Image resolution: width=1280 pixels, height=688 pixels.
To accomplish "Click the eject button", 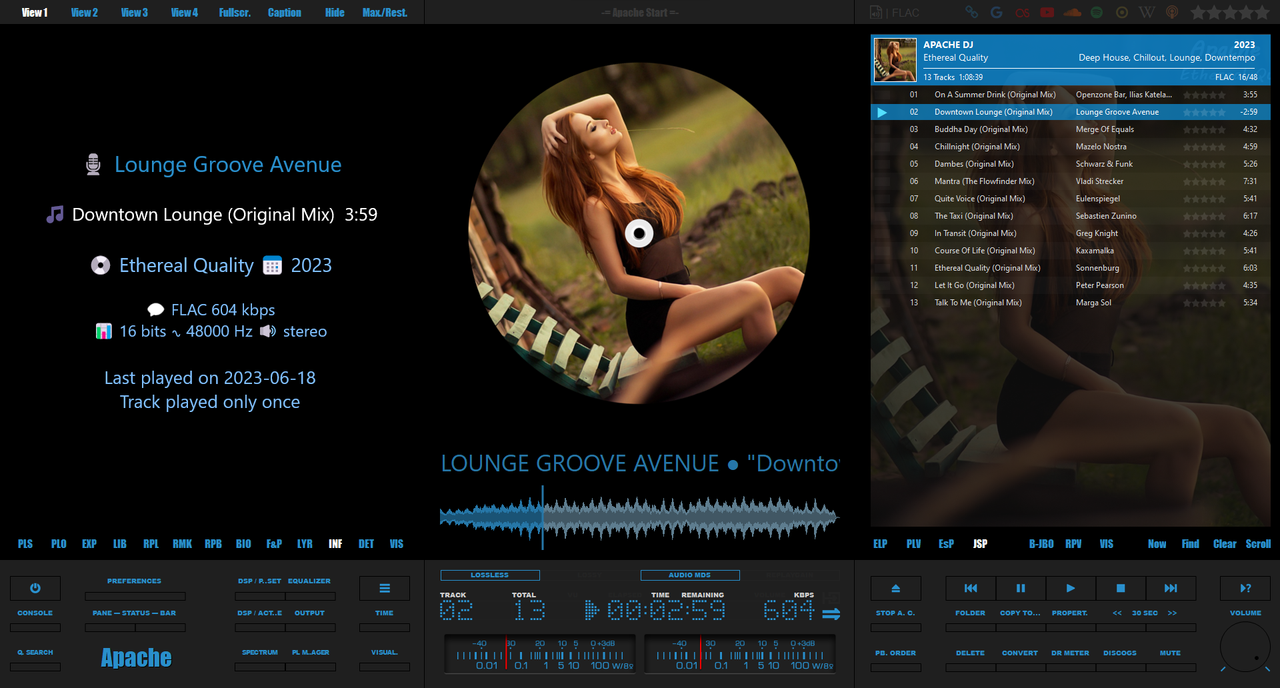I will [895, 588].
